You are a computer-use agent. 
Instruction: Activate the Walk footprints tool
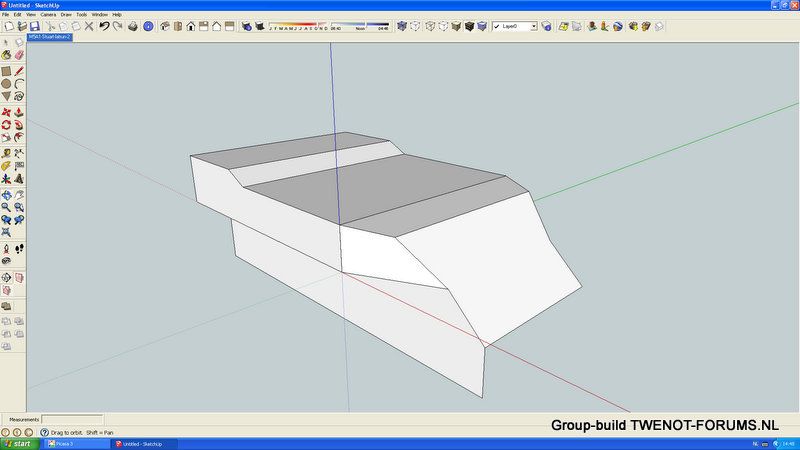[x=19, y=249]
